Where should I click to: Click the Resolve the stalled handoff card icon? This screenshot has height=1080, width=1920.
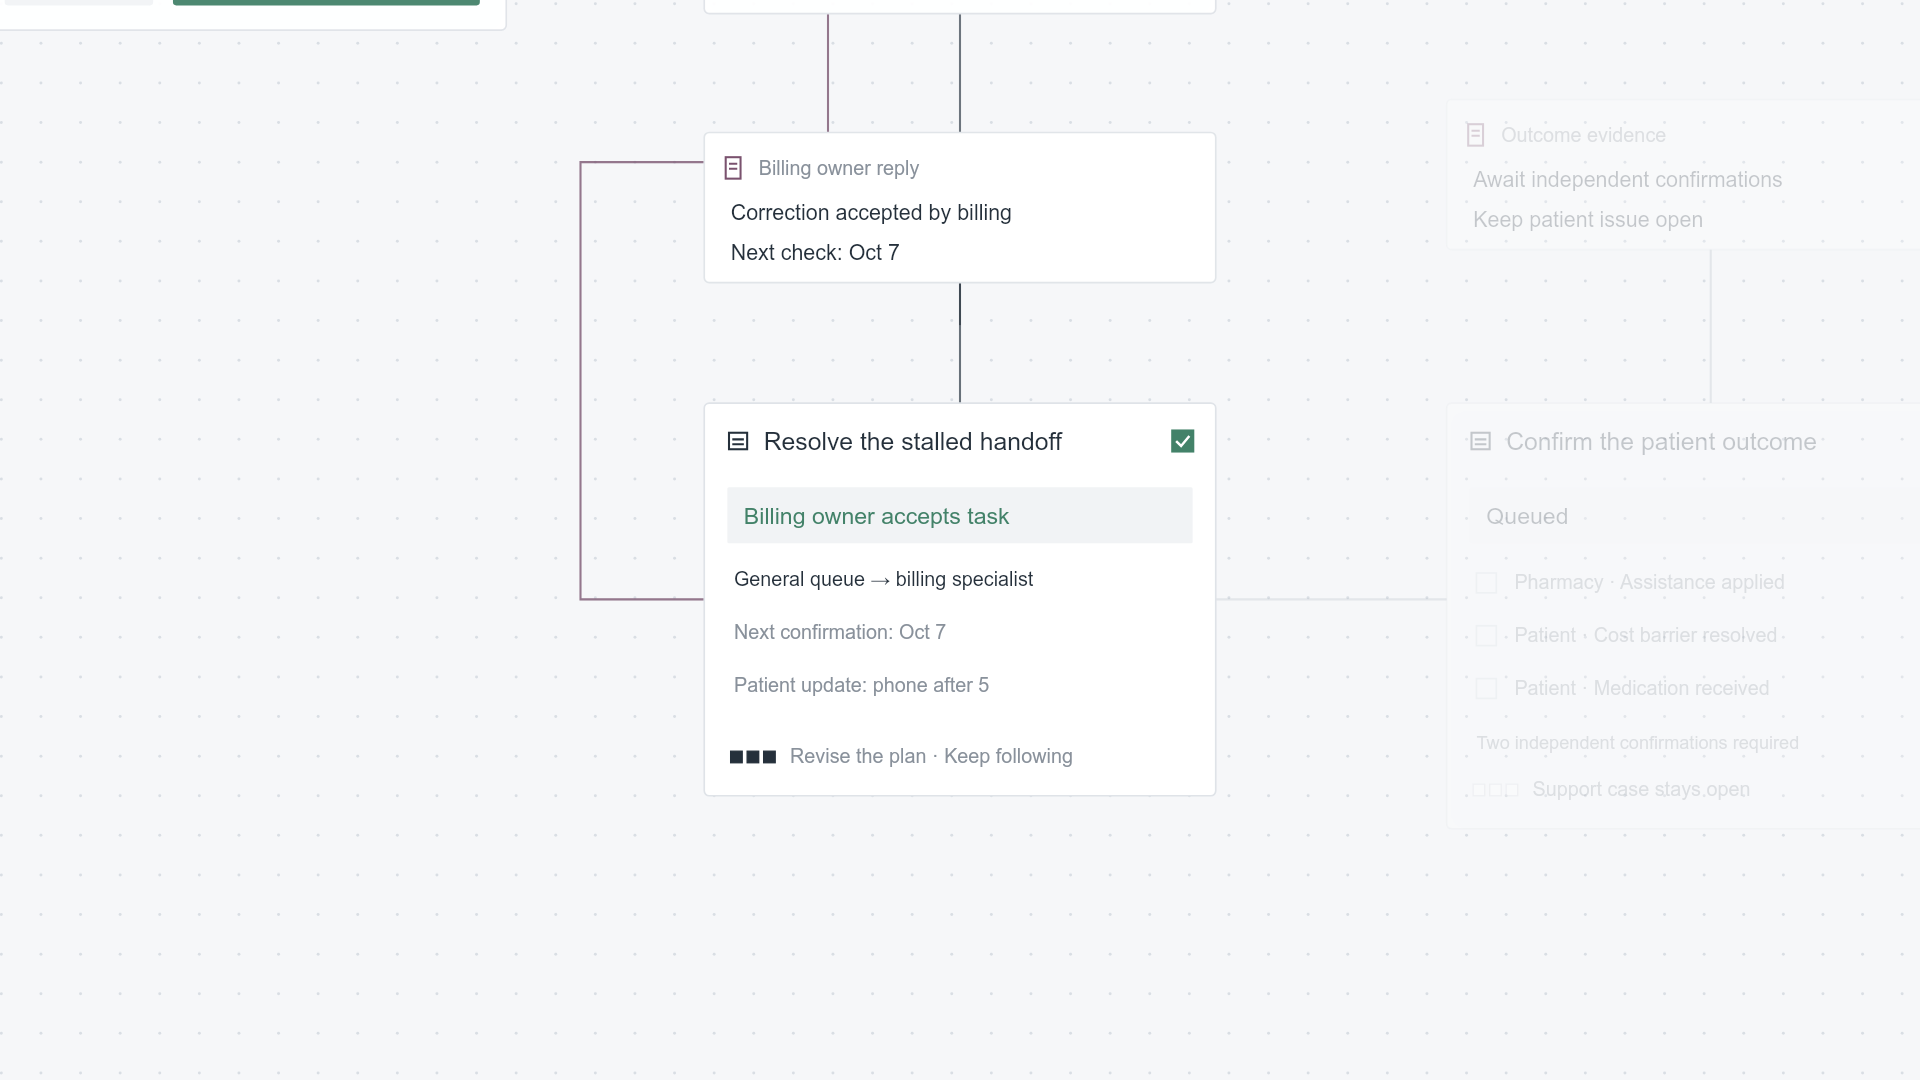(738, 441)
